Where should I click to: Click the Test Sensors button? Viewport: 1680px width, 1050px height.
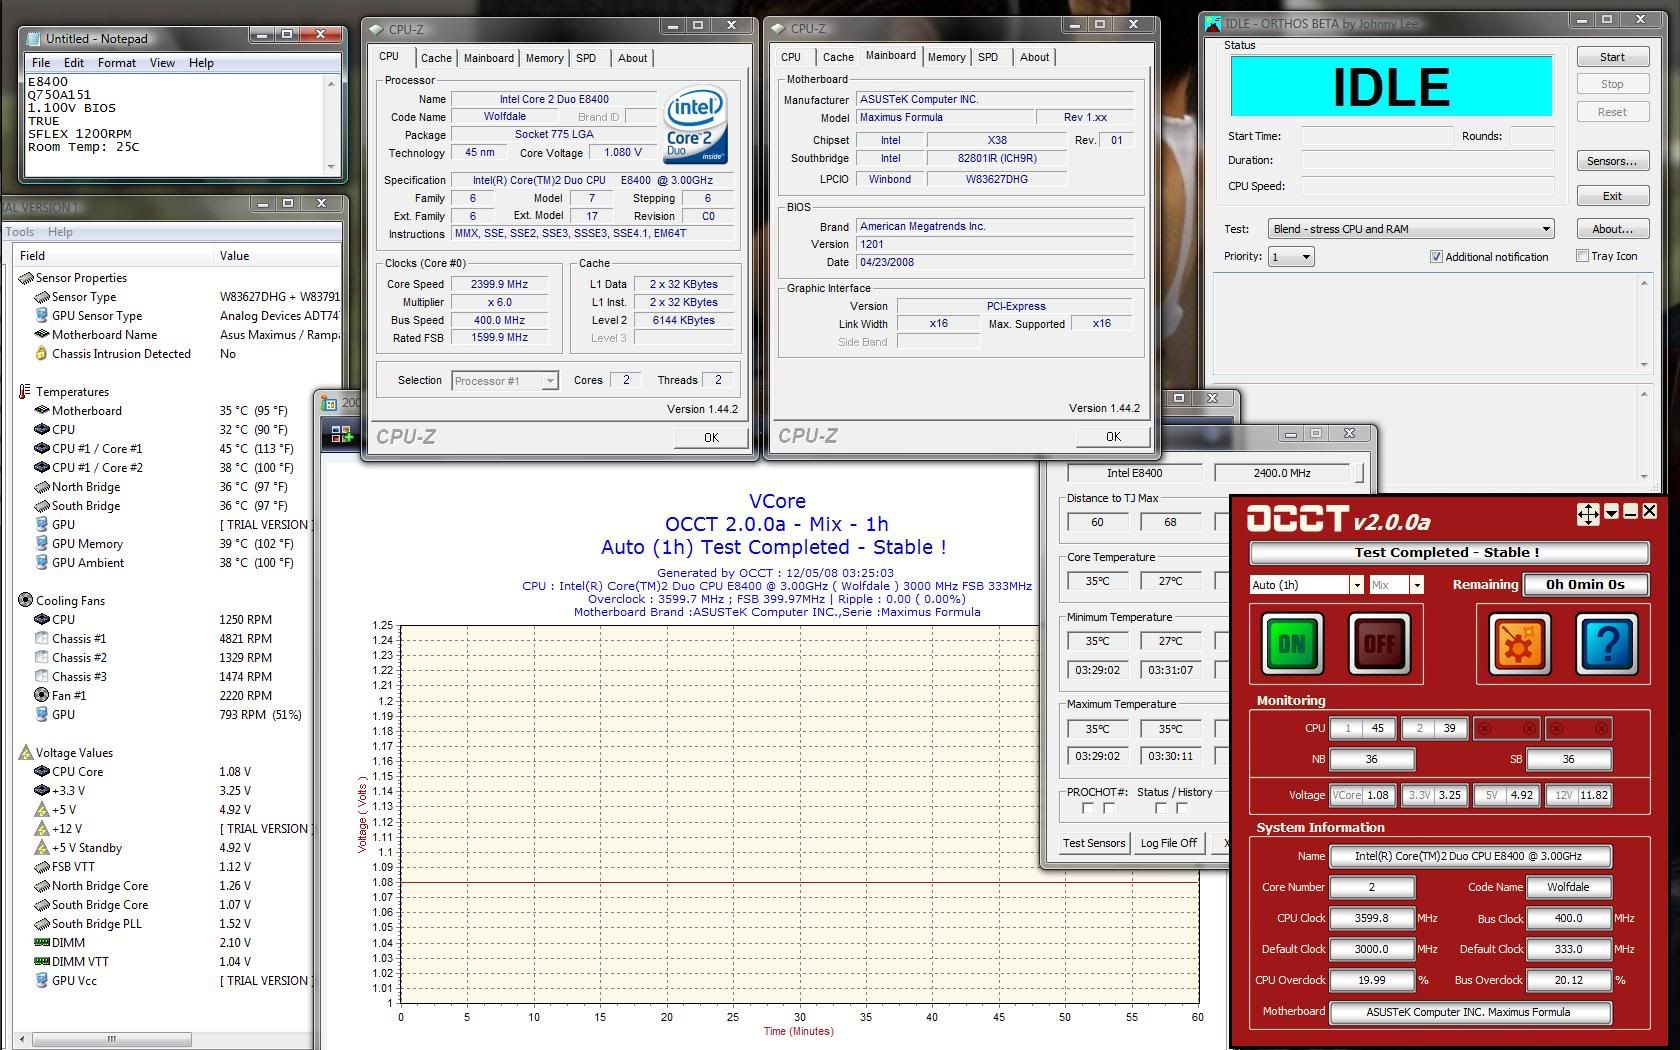pos(1094,843)
